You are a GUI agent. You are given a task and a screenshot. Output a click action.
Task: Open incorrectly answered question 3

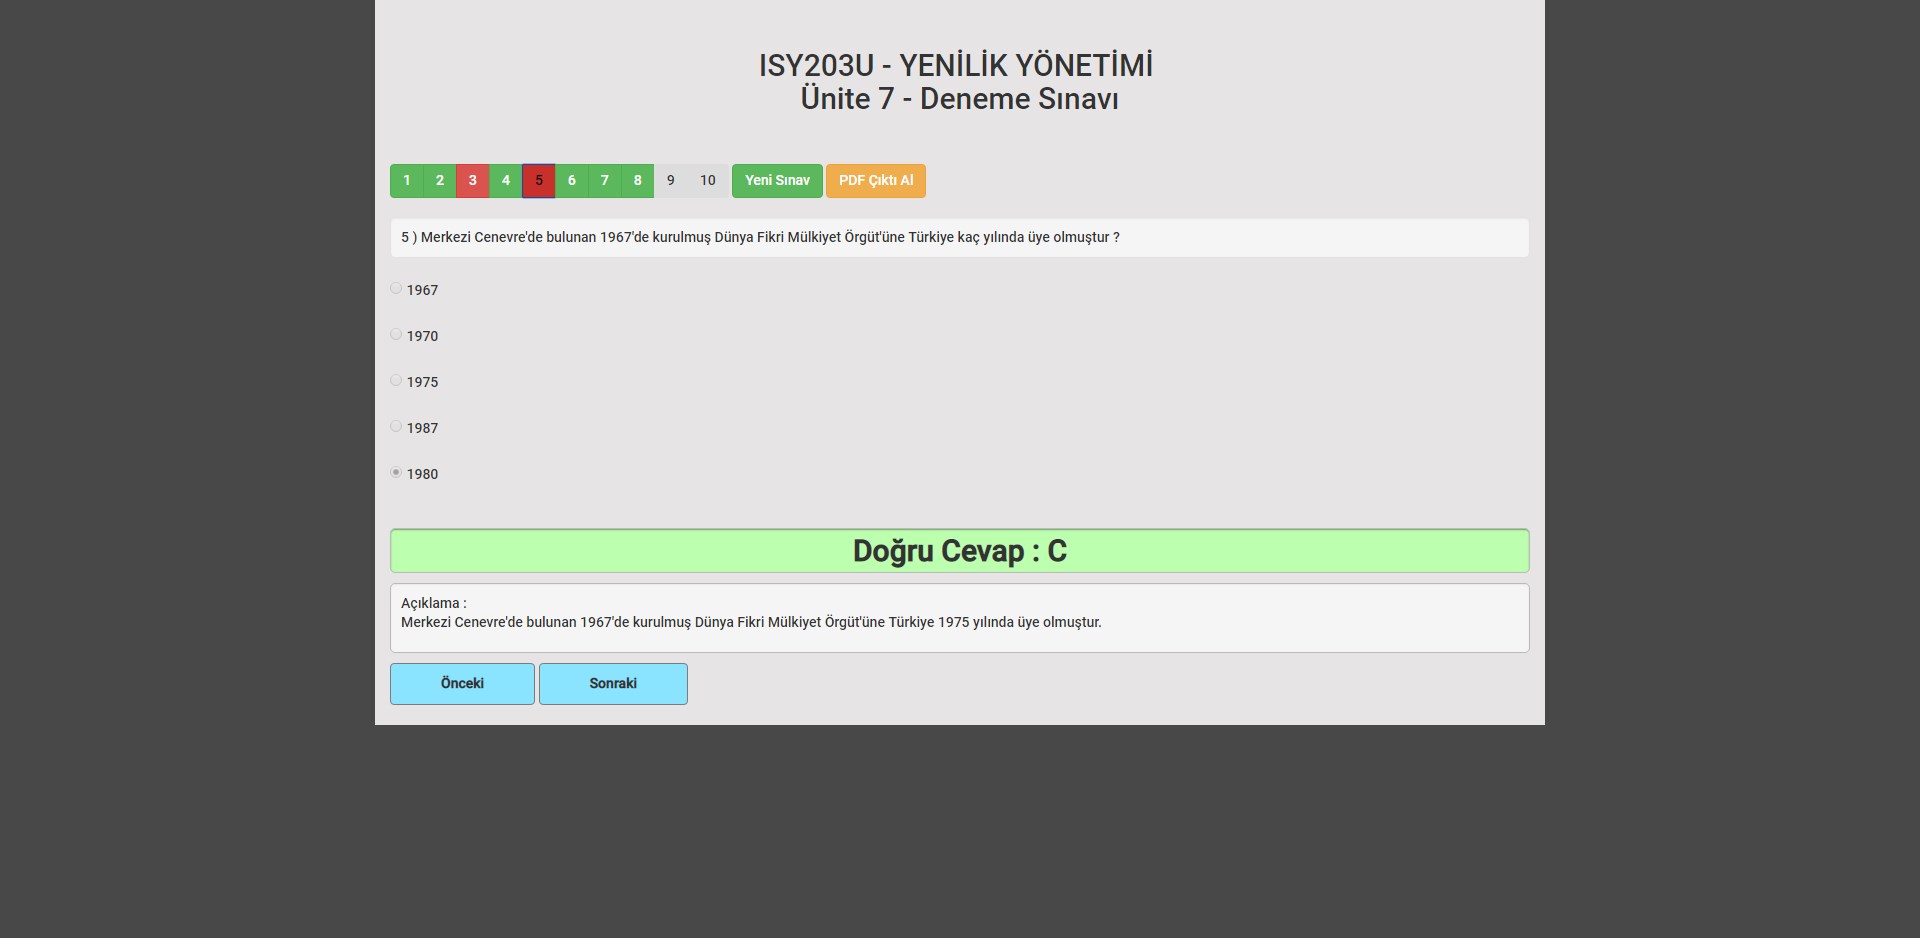(472, 181)
